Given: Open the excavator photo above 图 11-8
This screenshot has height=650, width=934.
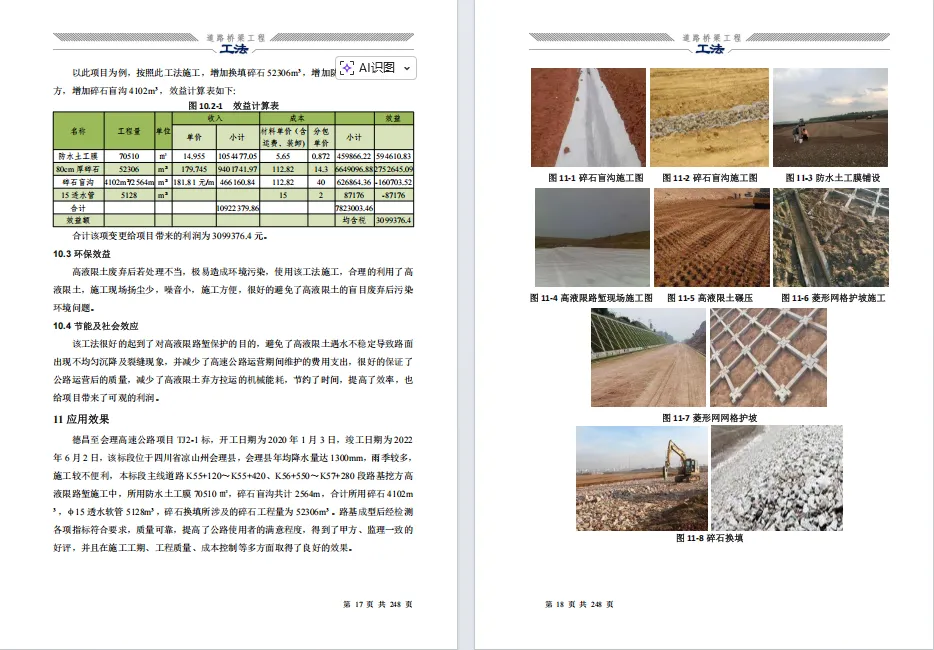Looking at the screenshot, I should (642, 478).
